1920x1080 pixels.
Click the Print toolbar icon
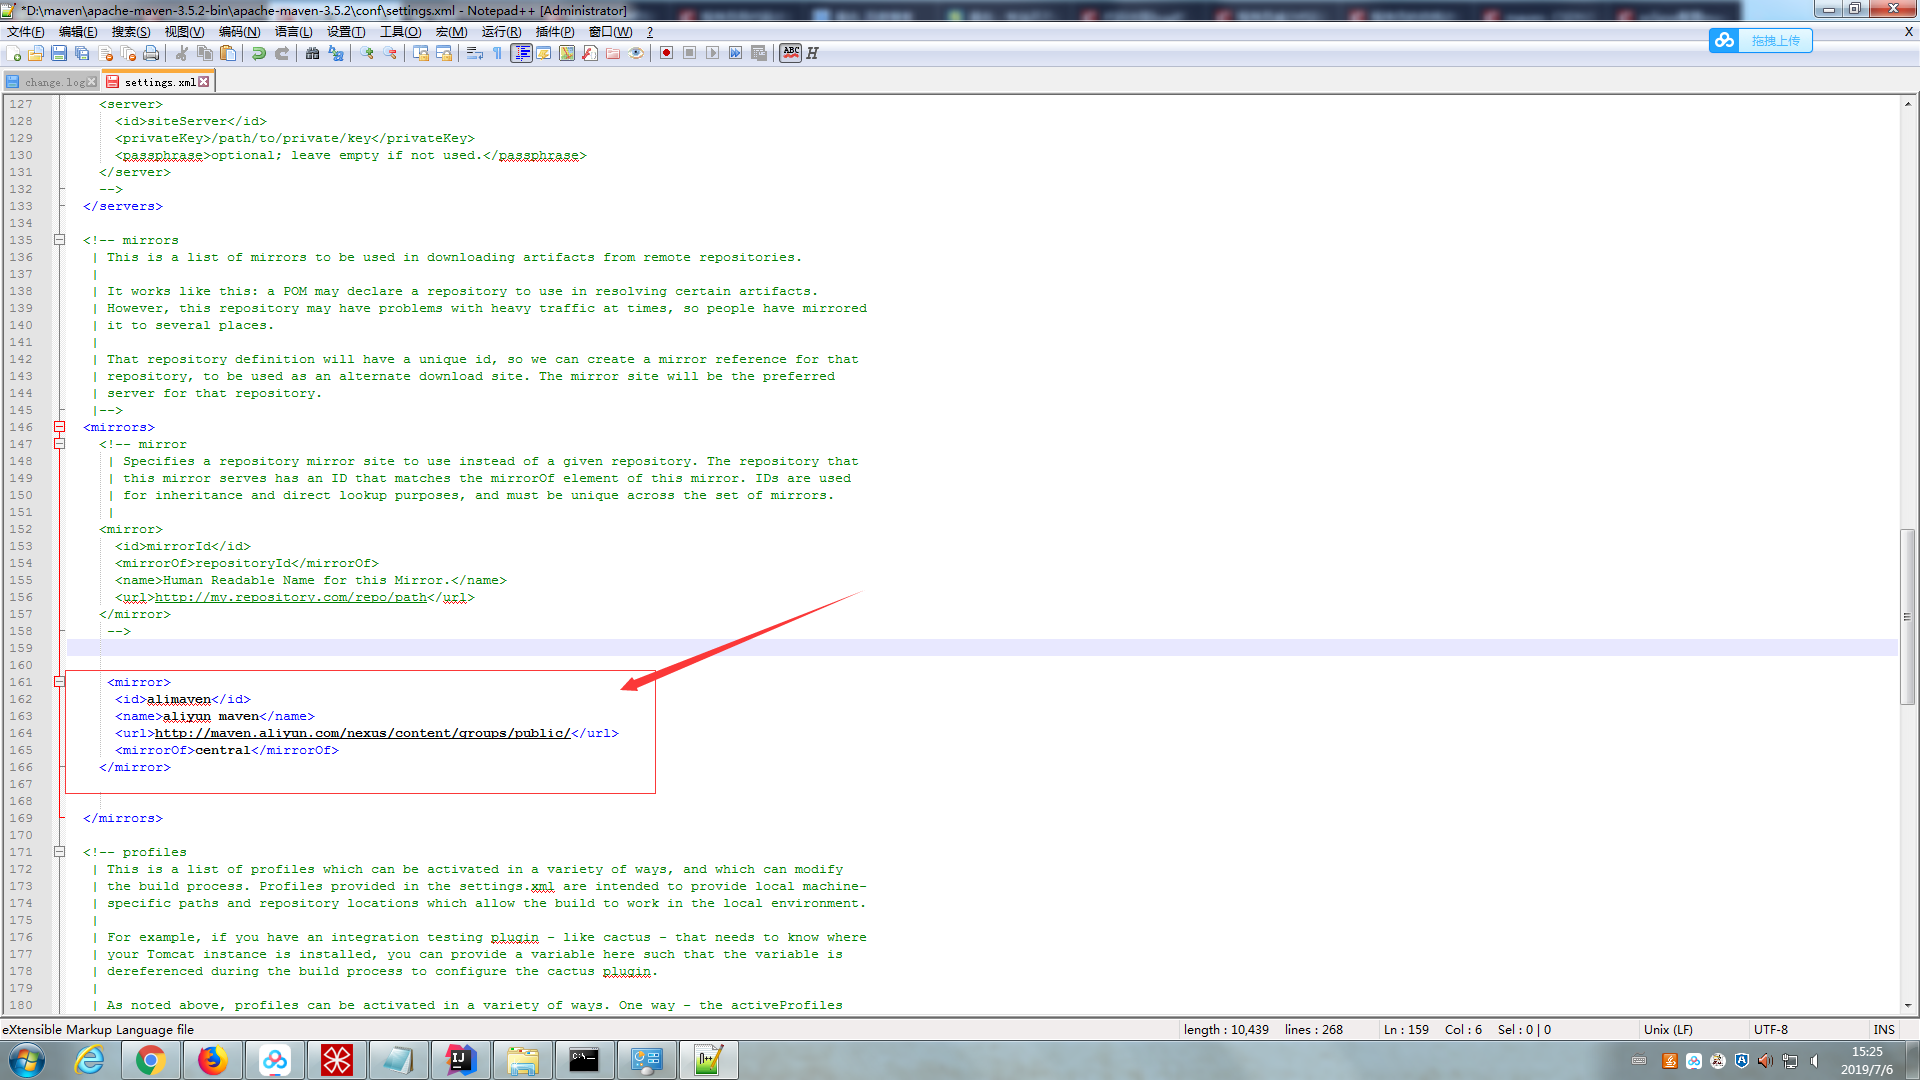tap(151, 53)
